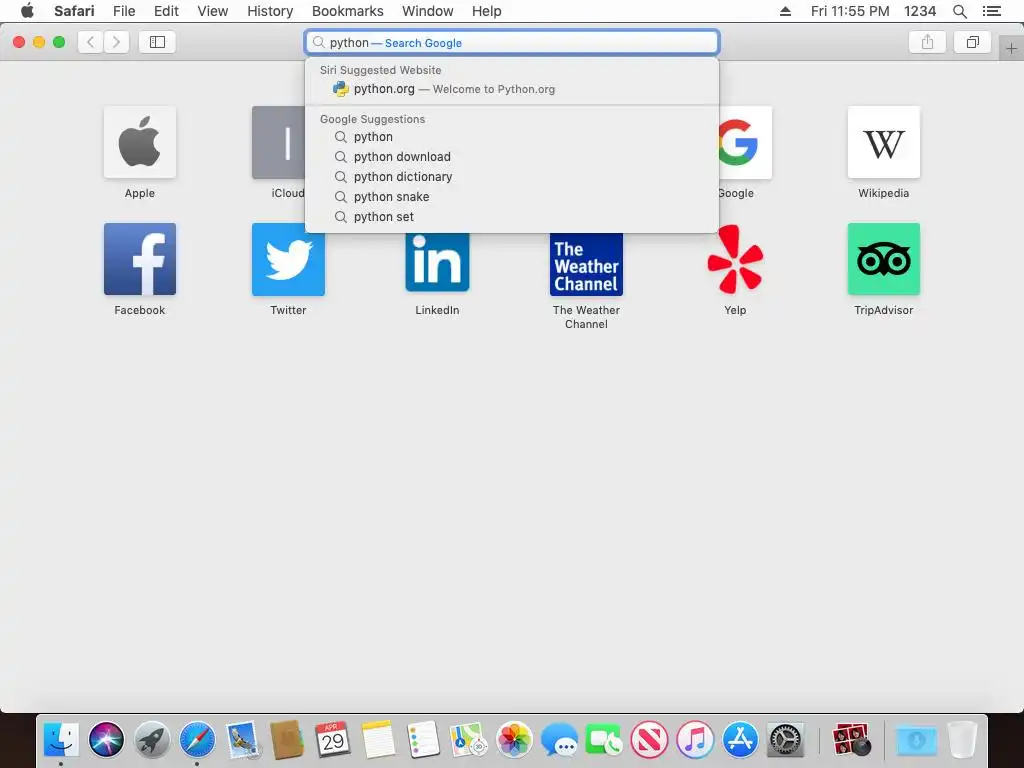Open Reminders app in Dock
1024x768 pixels.
pyautogui.click(x=423, y=740)
